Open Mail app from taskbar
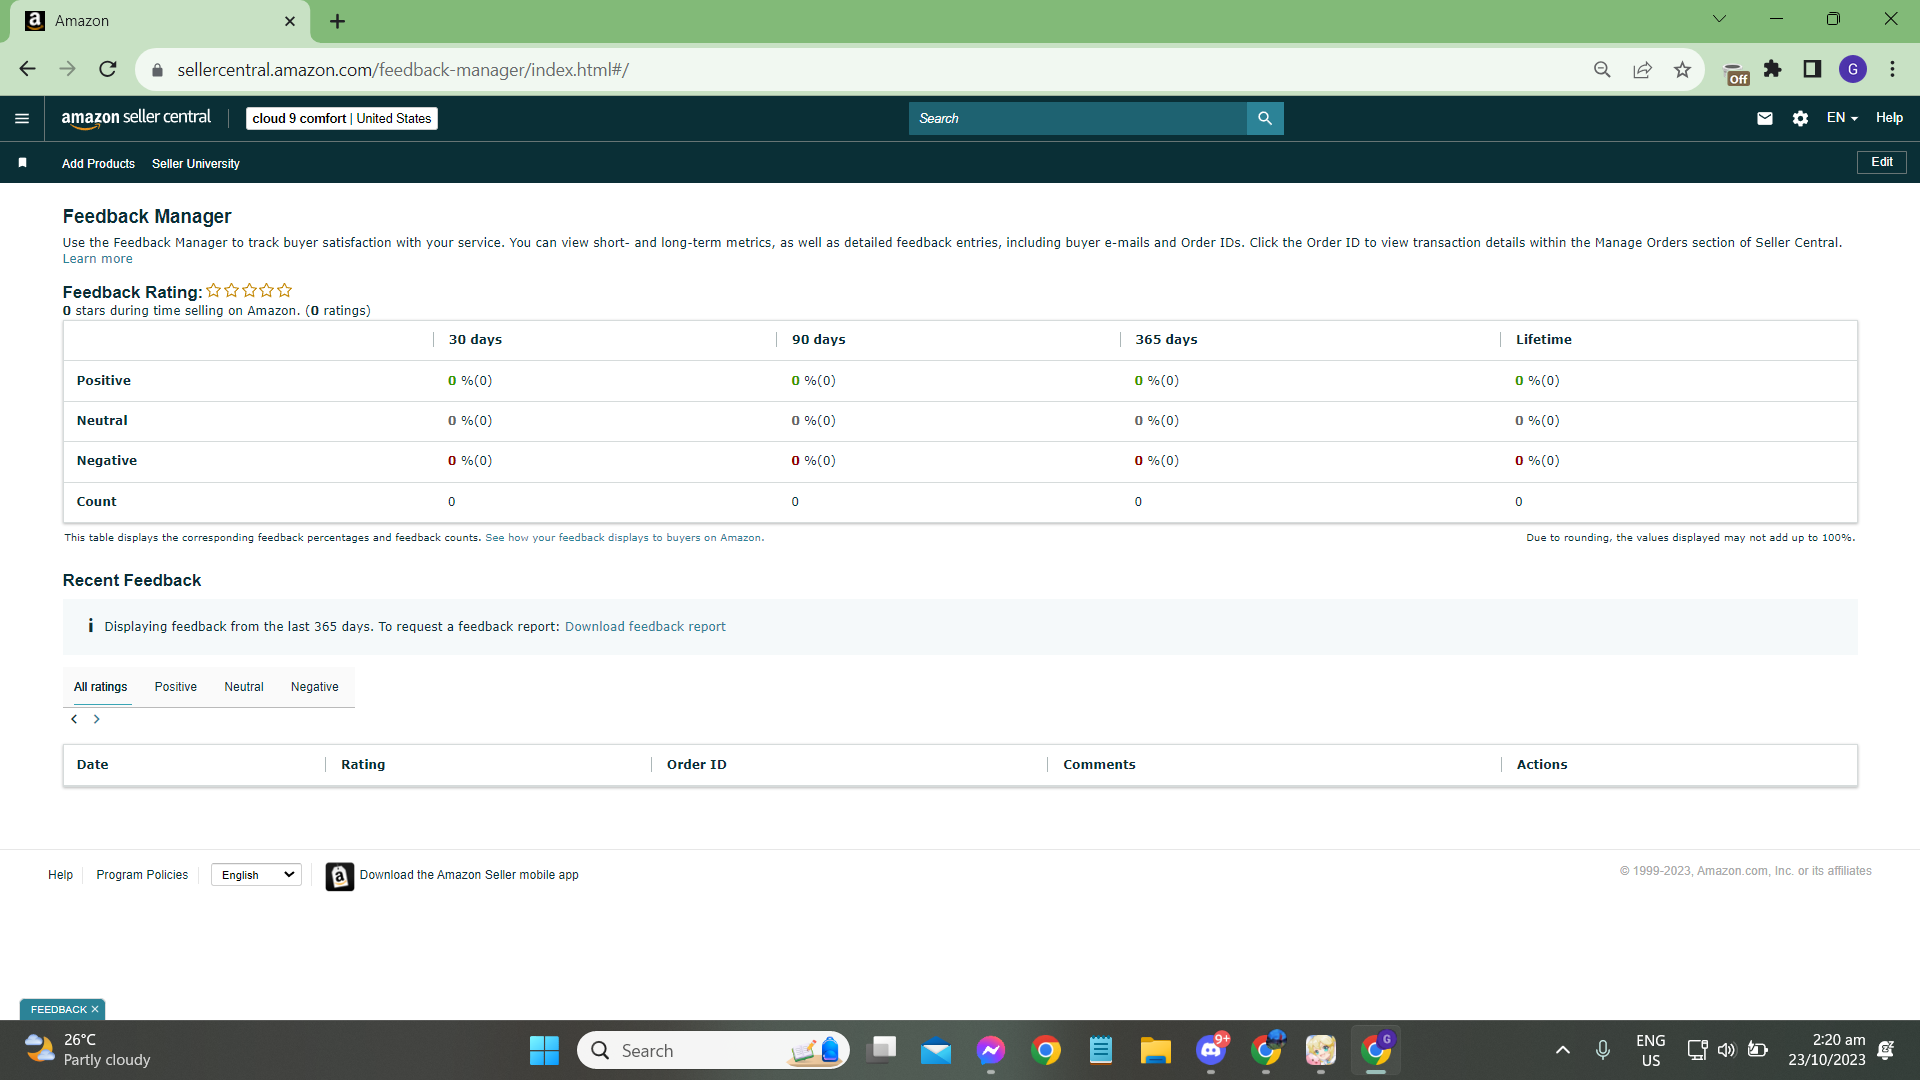1920x1080 pixels. click(936, 1050)
